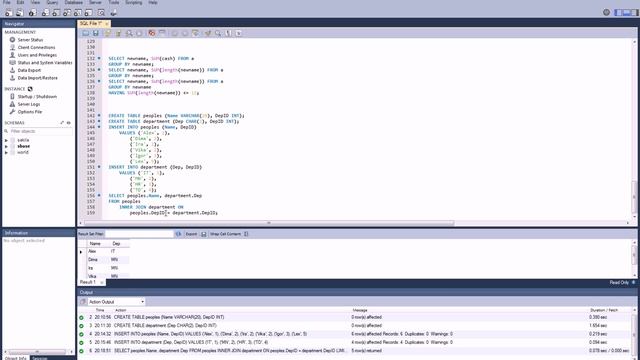Stop the running query
640x360 pixels.
(139, 33)
